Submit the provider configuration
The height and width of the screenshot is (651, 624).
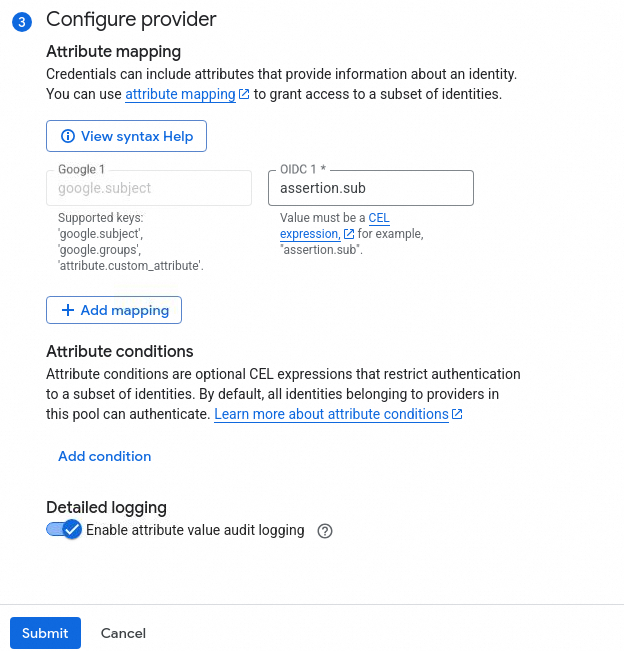tap(45, 633)
